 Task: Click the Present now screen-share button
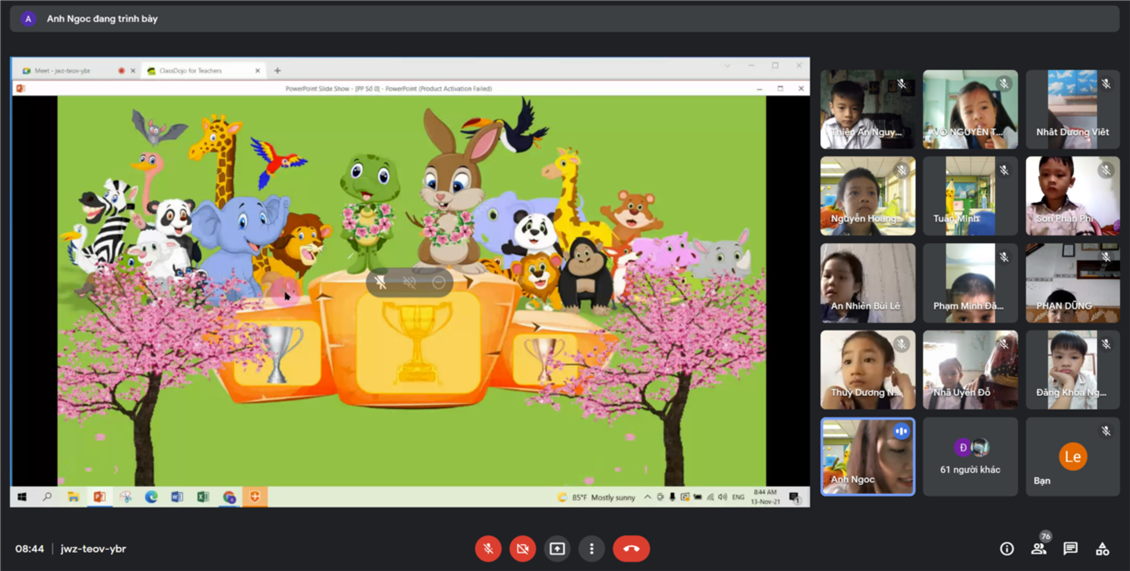click(x=557, y=549)
